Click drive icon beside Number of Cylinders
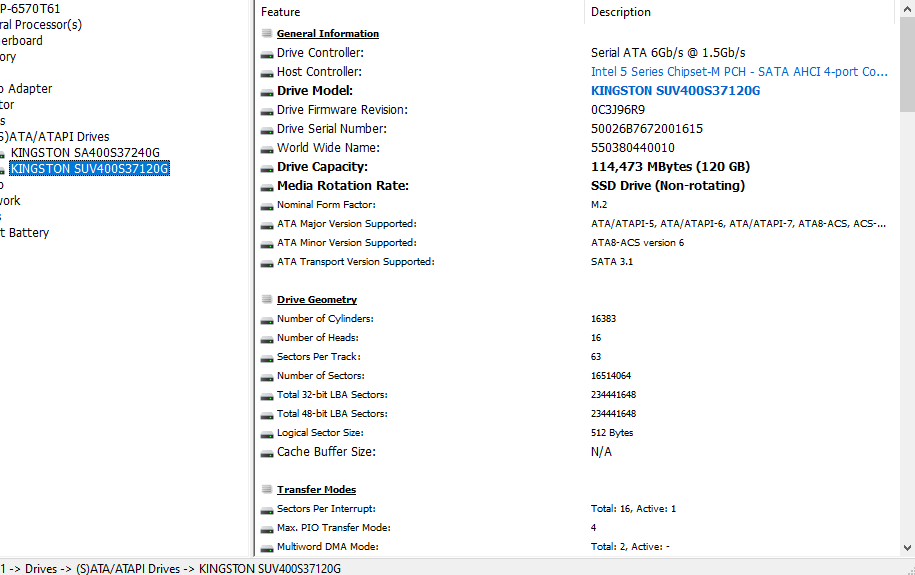 pos(267,320)
